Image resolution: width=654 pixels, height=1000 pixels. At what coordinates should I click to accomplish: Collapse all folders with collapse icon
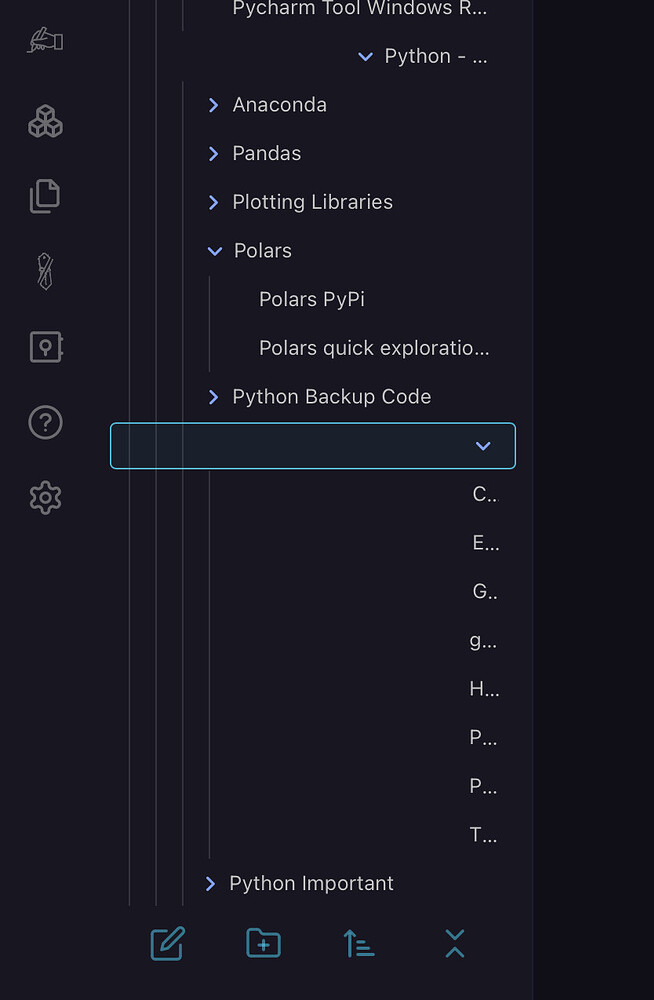coord(455,943)
